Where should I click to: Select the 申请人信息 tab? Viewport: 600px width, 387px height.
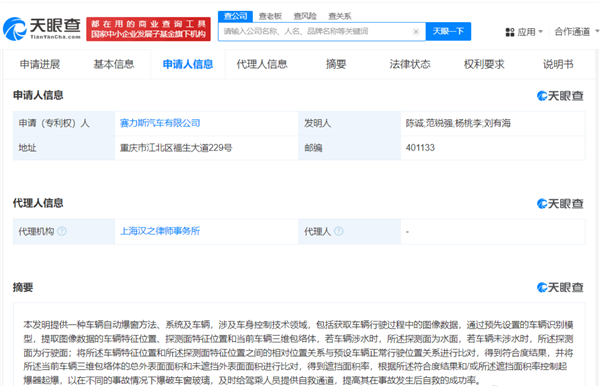188,64
